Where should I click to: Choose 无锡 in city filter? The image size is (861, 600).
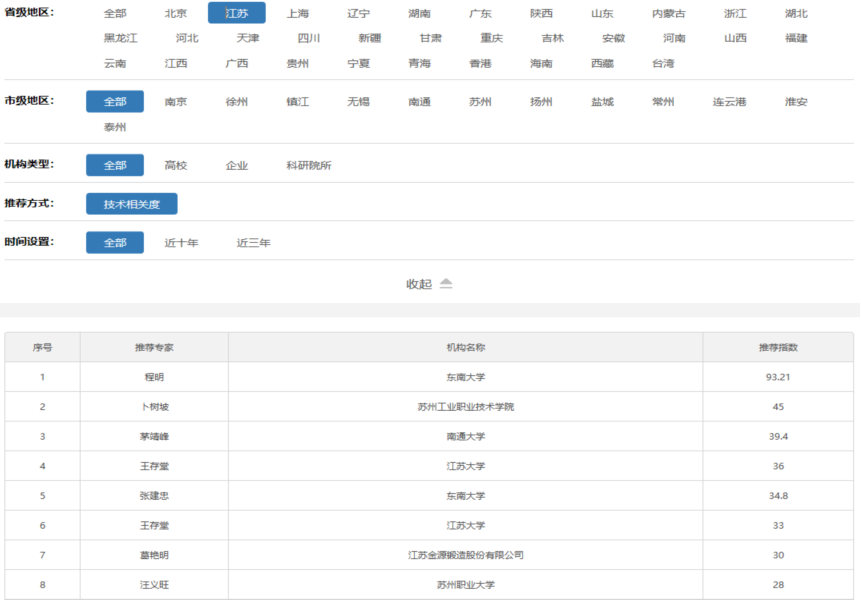(358, 102)
